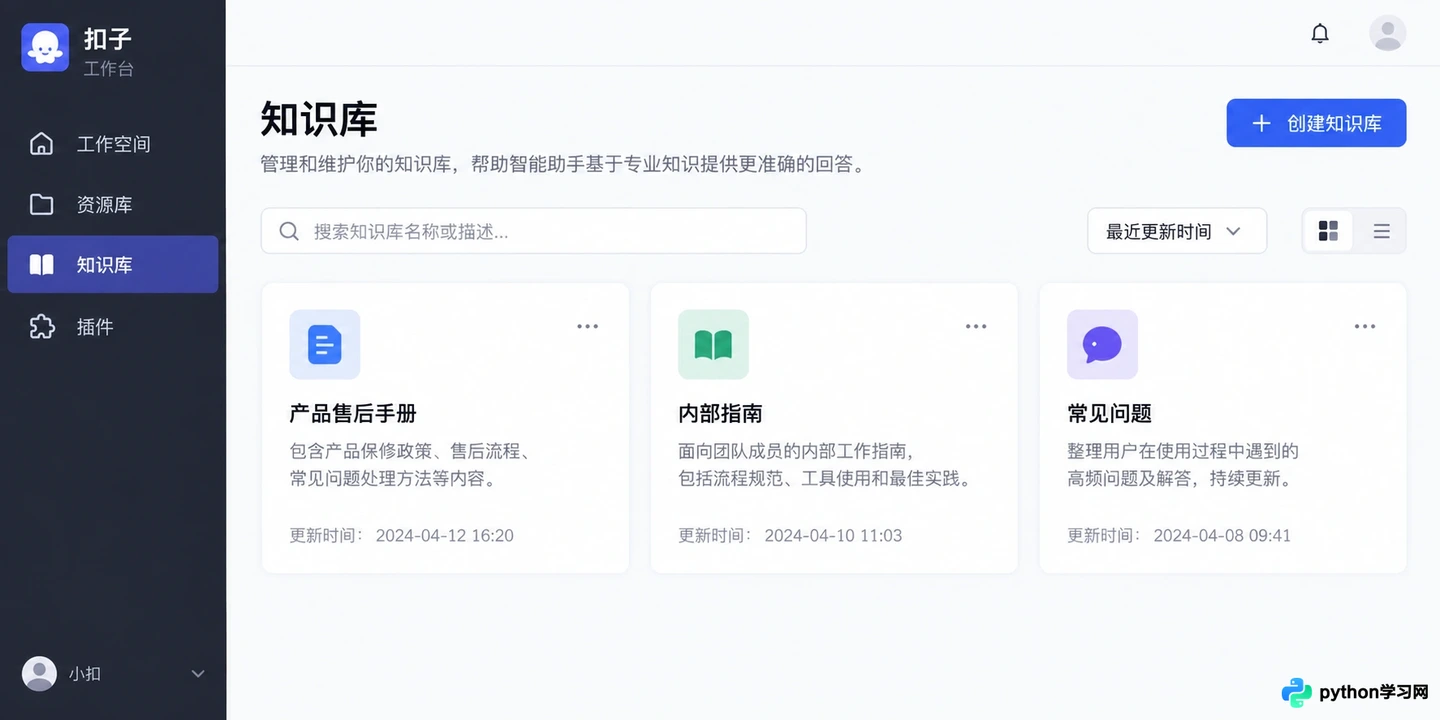
Task: Click the 插件 puzzle icon
Action: pyautogui.click(x=41, y=326)
